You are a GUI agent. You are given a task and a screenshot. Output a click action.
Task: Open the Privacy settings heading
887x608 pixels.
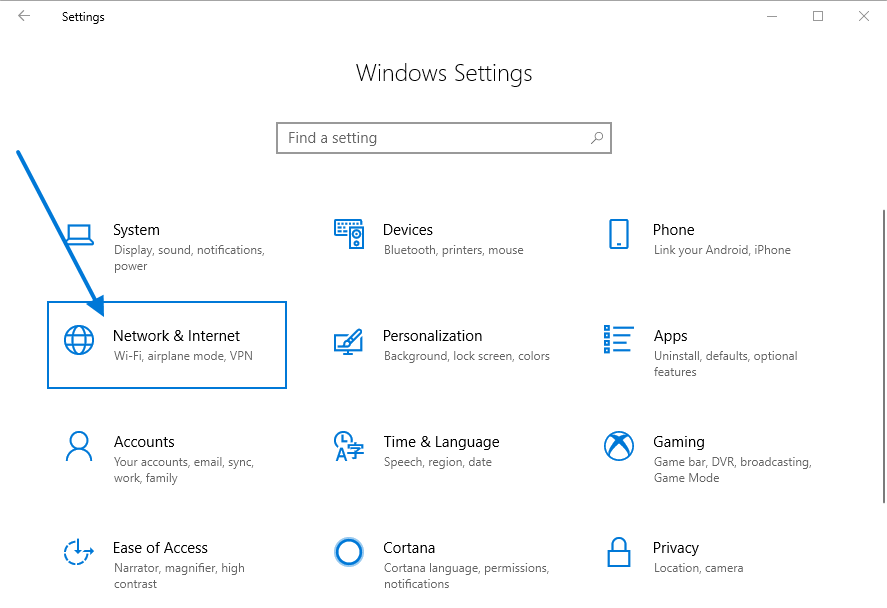pos(676,548)
